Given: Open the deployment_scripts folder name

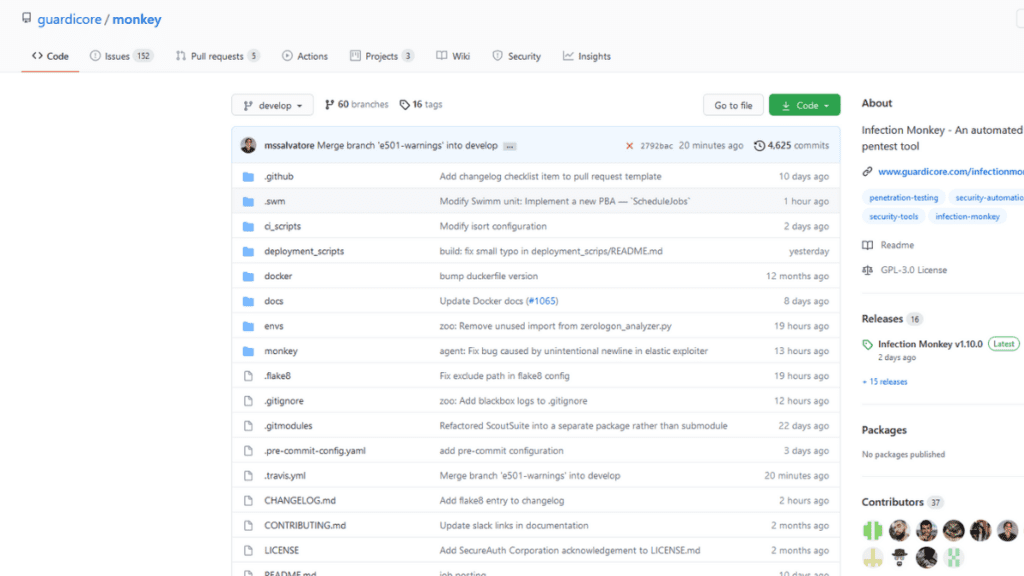Looking at the screenshot, I should 304,251.
